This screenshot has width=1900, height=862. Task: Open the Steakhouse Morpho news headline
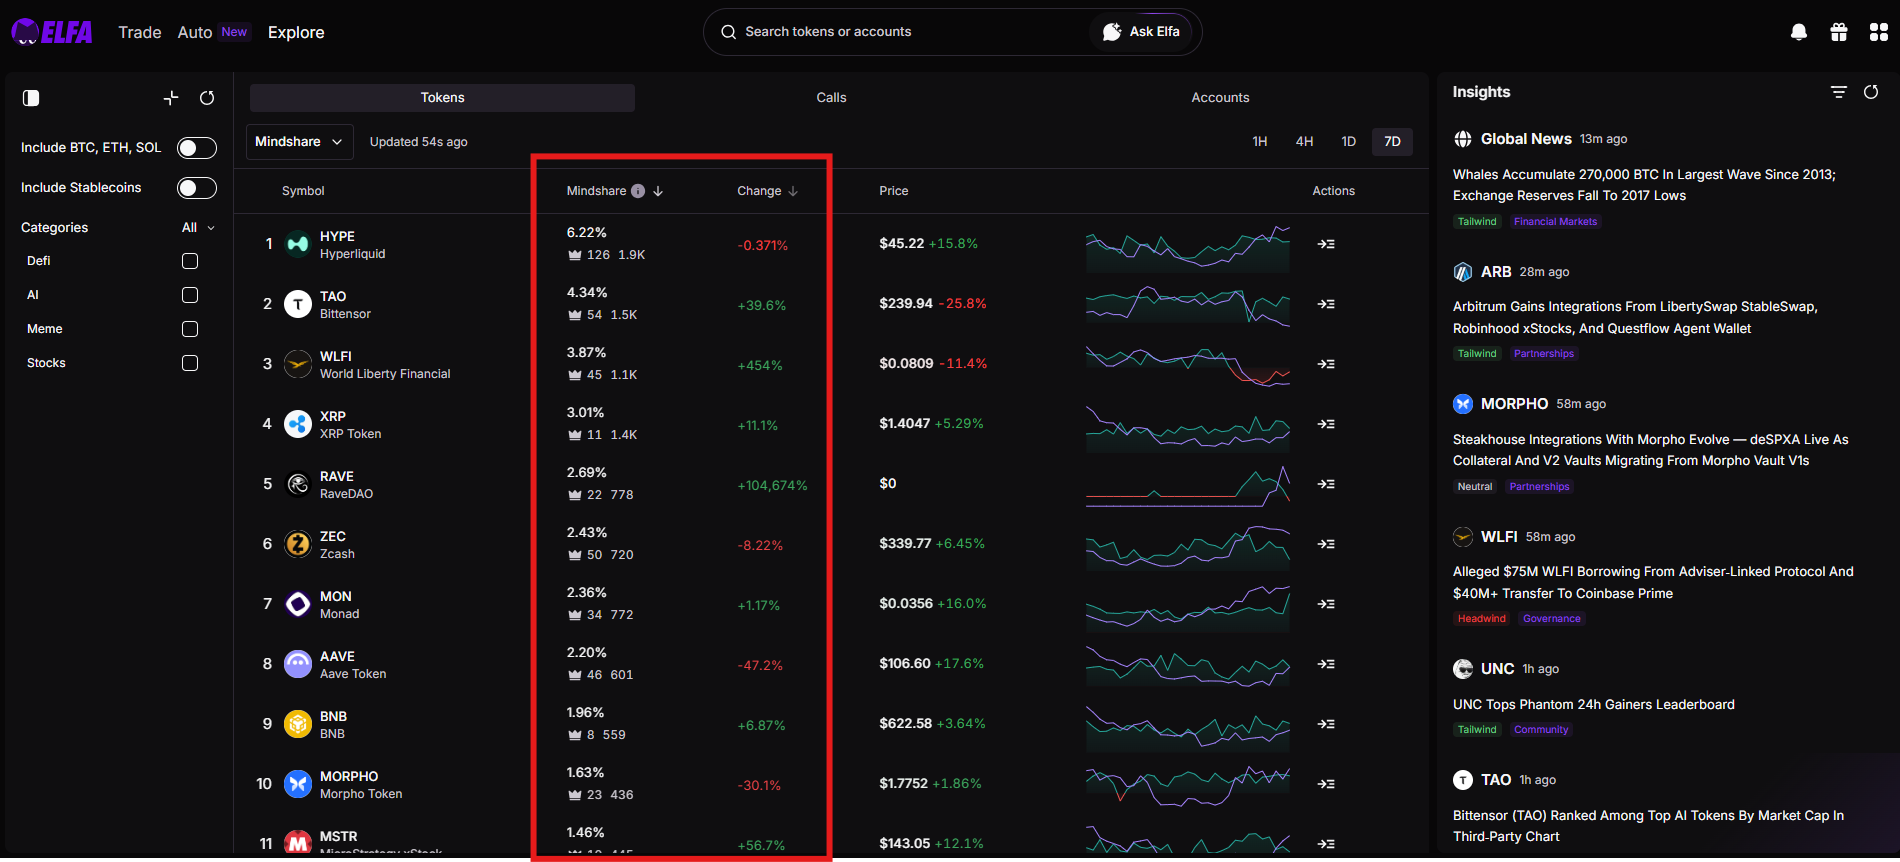tap(1651, 450)
